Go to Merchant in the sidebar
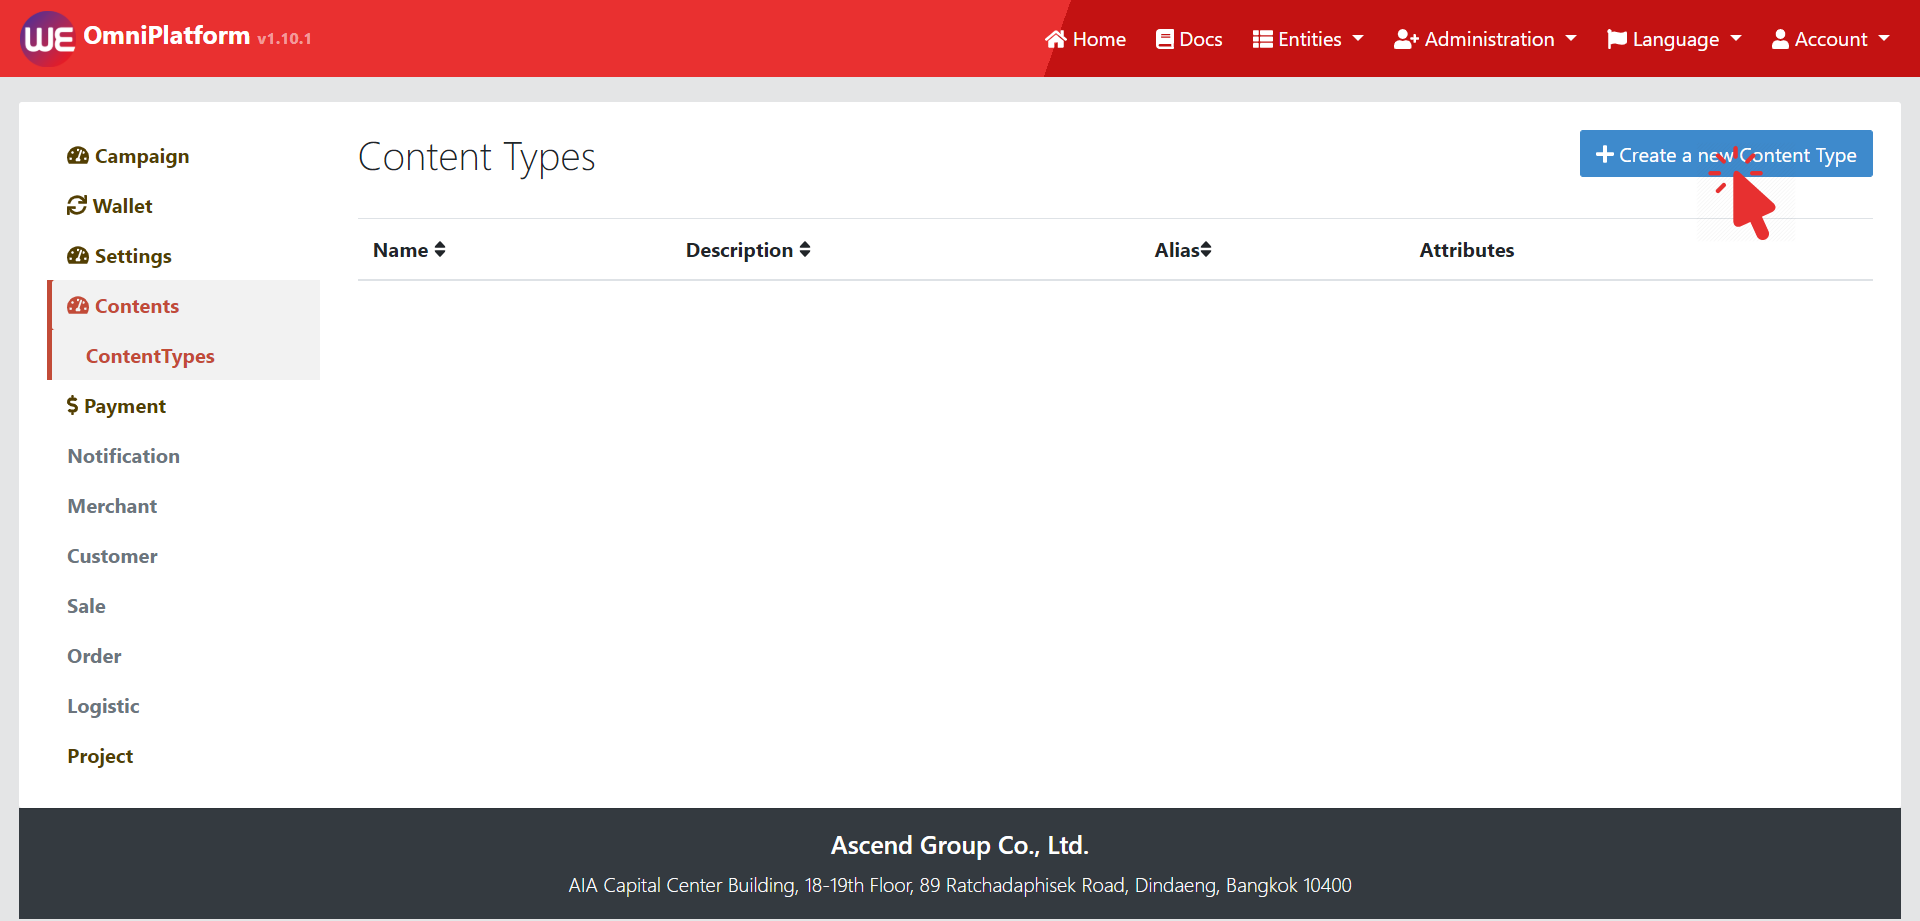Image resolution: width=1920 pixels, height=921 pixels. tap(112, 506)
